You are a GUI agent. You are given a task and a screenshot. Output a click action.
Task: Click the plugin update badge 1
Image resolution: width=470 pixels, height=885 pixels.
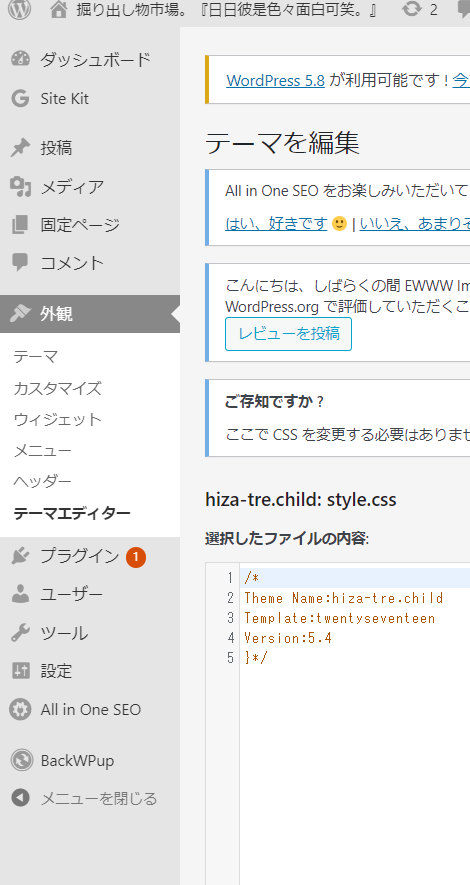coord(136,558)
